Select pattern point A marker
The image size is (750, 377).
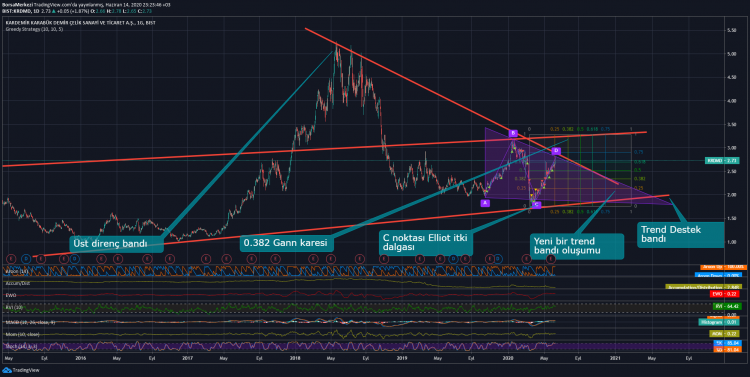tap(485, 203)
